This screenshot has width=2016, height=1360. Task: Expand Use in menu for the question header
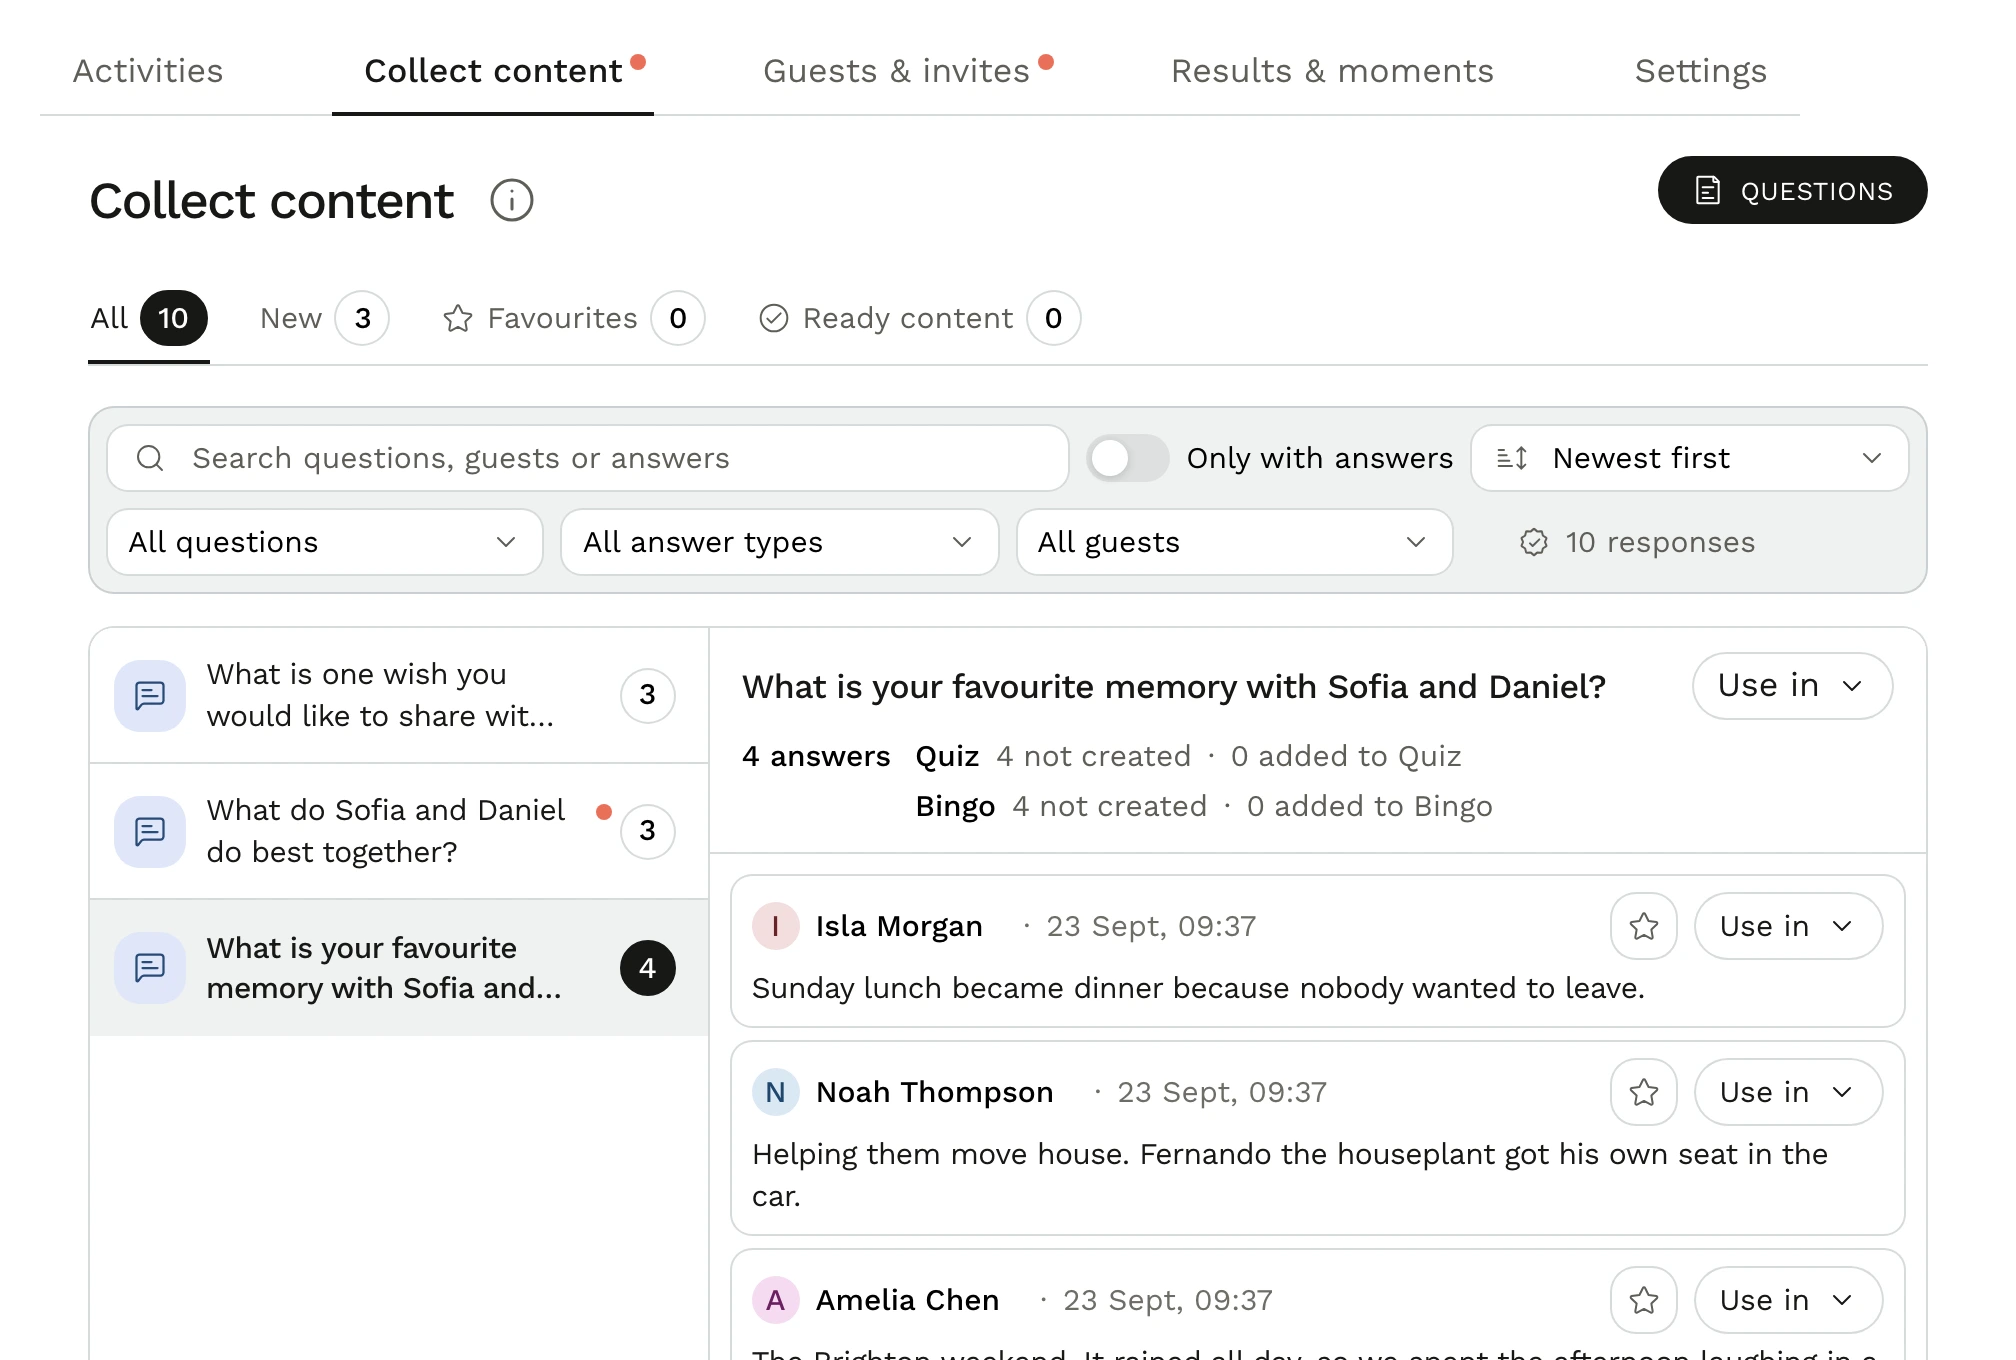click(1791, 686)
